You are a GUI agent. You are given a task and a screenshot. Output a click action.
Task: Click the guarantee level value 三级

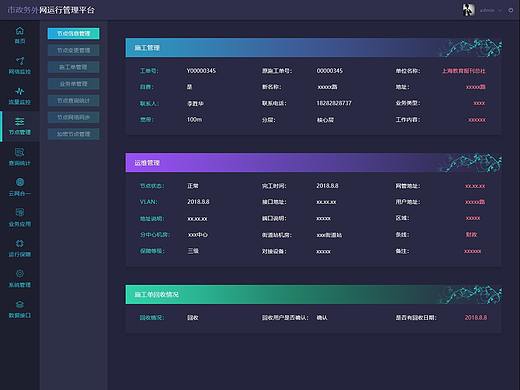tap(193, 251)
